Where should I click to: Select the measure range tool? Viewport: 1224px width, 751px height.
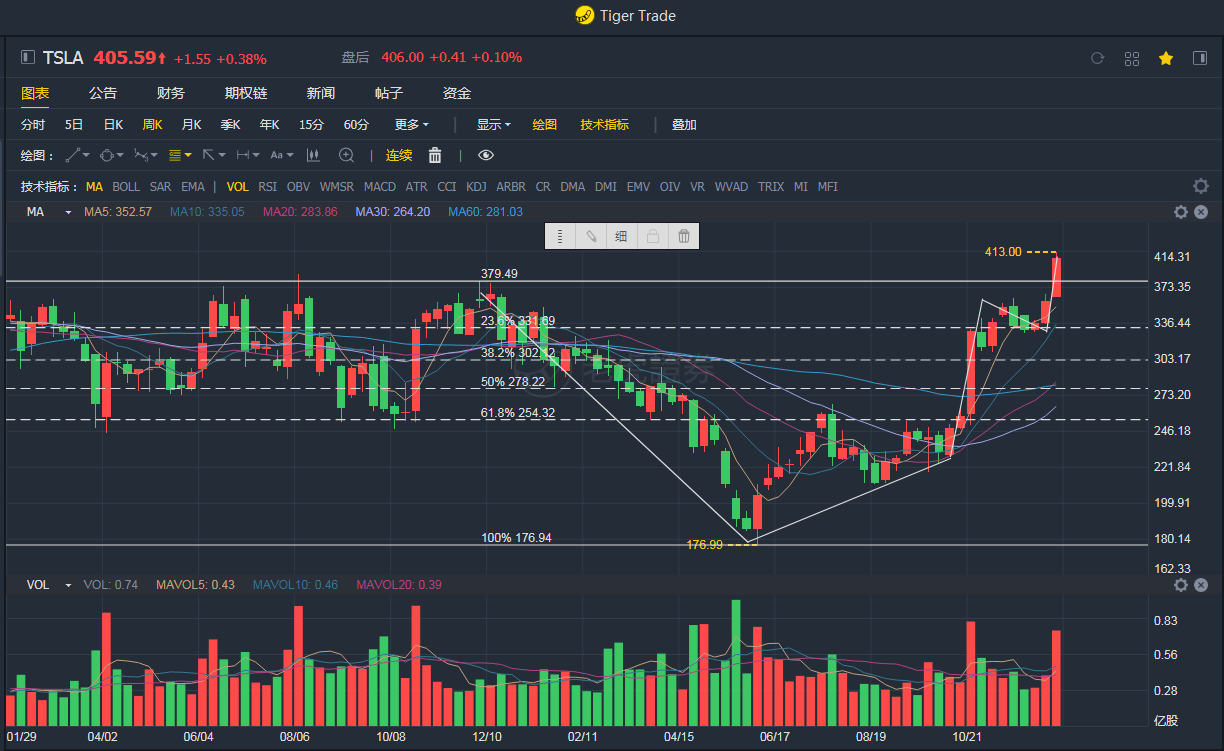[x=242, y=155]
